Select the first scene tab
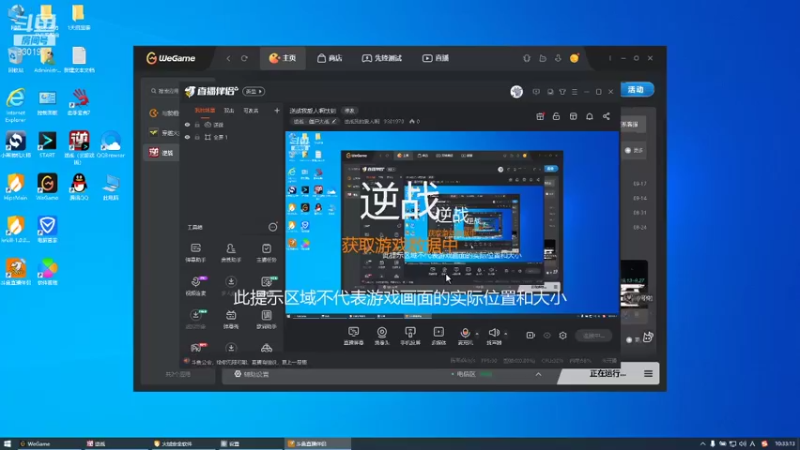Screen dimensions: 800x450 point(205,111)
